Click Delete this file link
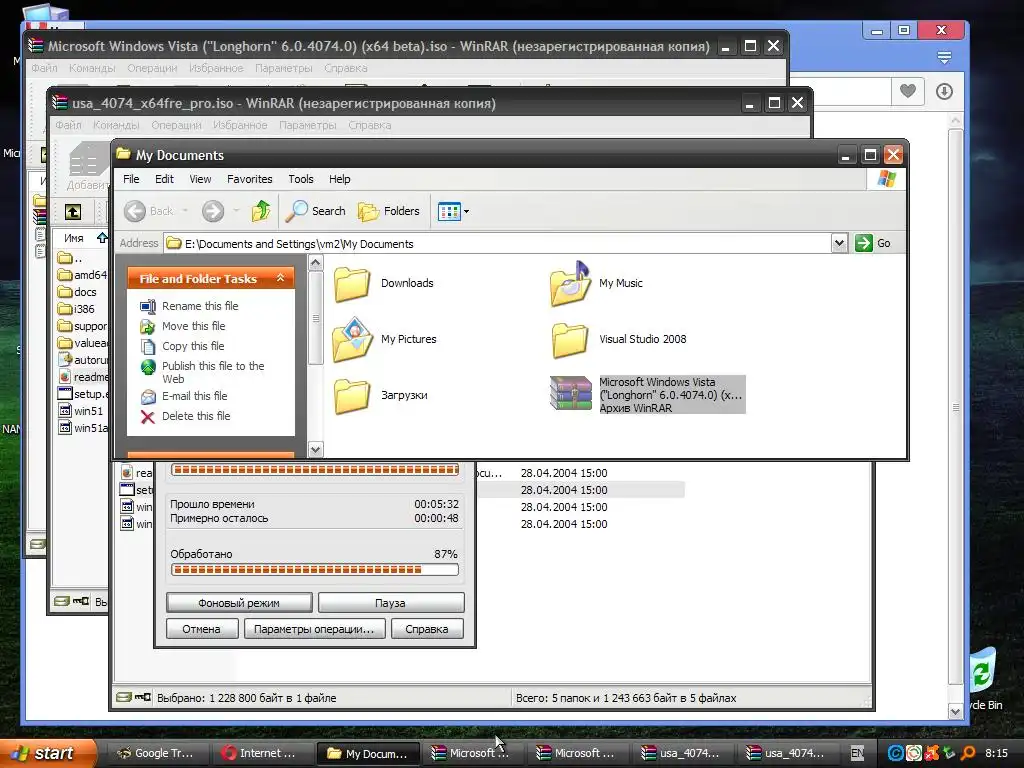1024x768 pixels. (196, 416)
